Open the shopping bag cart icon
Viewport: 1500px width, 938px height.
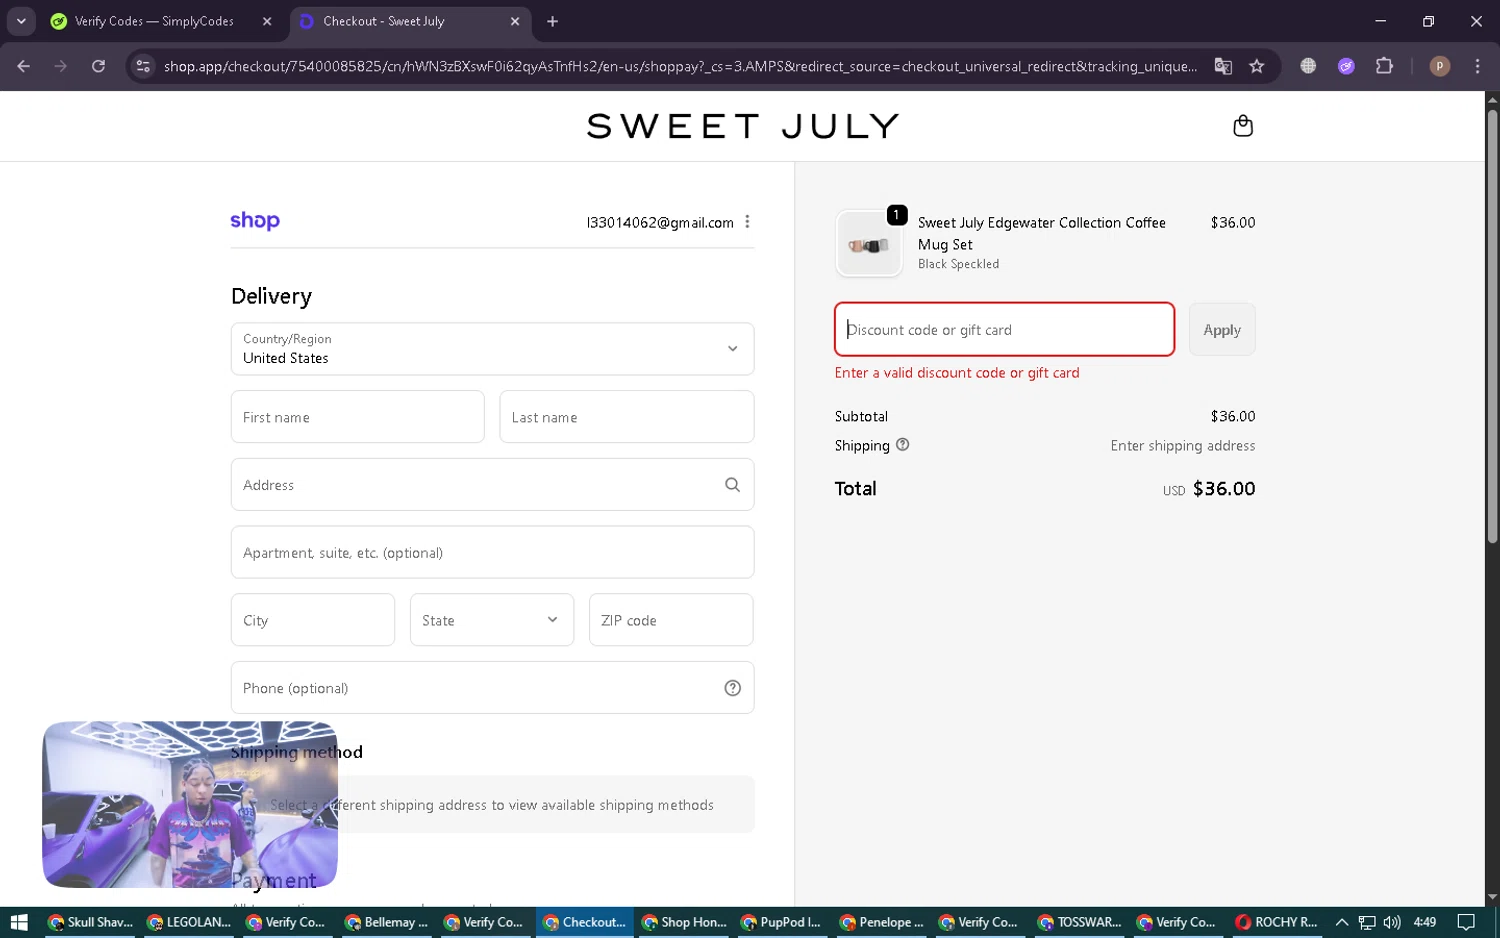click(1243, 126)
